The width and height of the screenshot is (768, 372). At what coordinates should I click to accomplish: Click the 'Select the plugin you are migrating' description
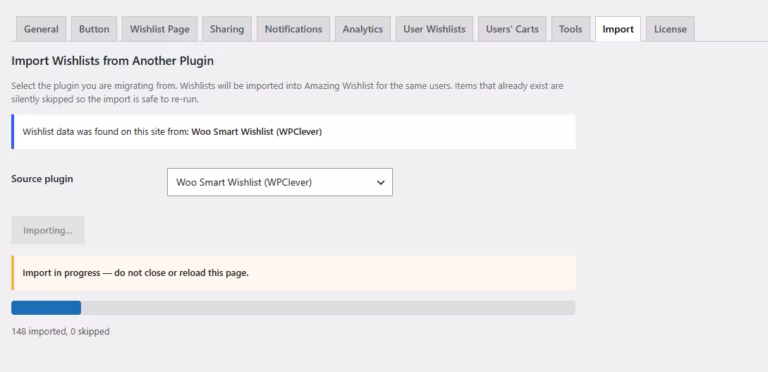[x=287, y=92]
